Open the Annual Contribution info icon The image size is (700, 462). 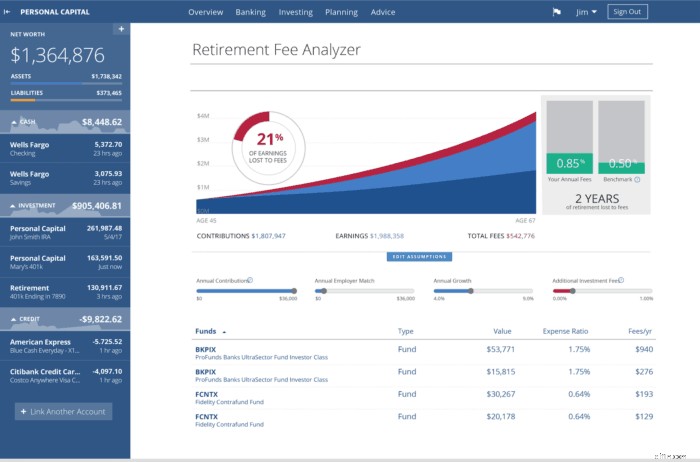[x=250, y=280]
